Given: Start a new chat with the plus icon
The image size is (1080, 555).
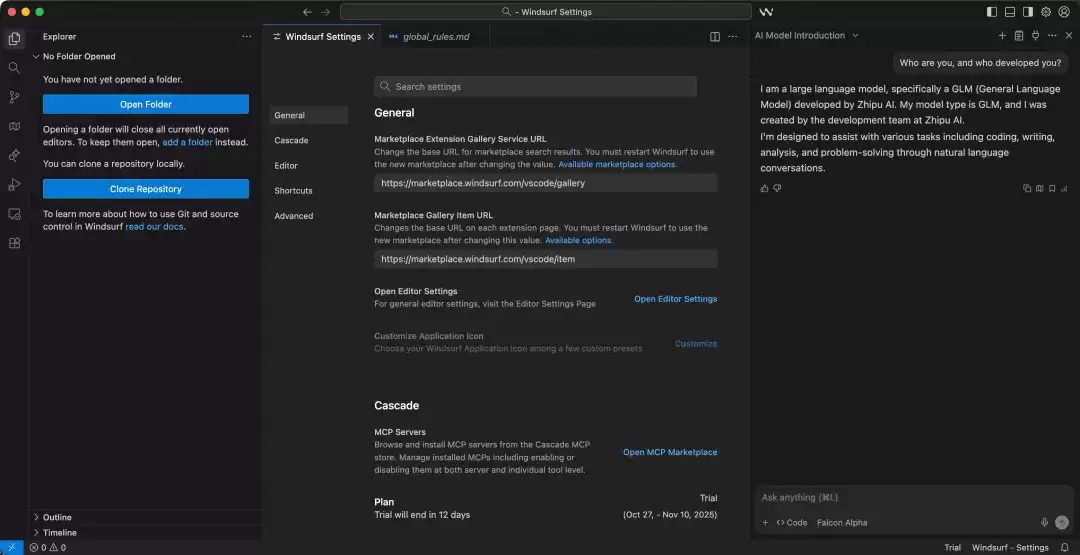Looking at the screenshot, I should (x=1002, y=36).
